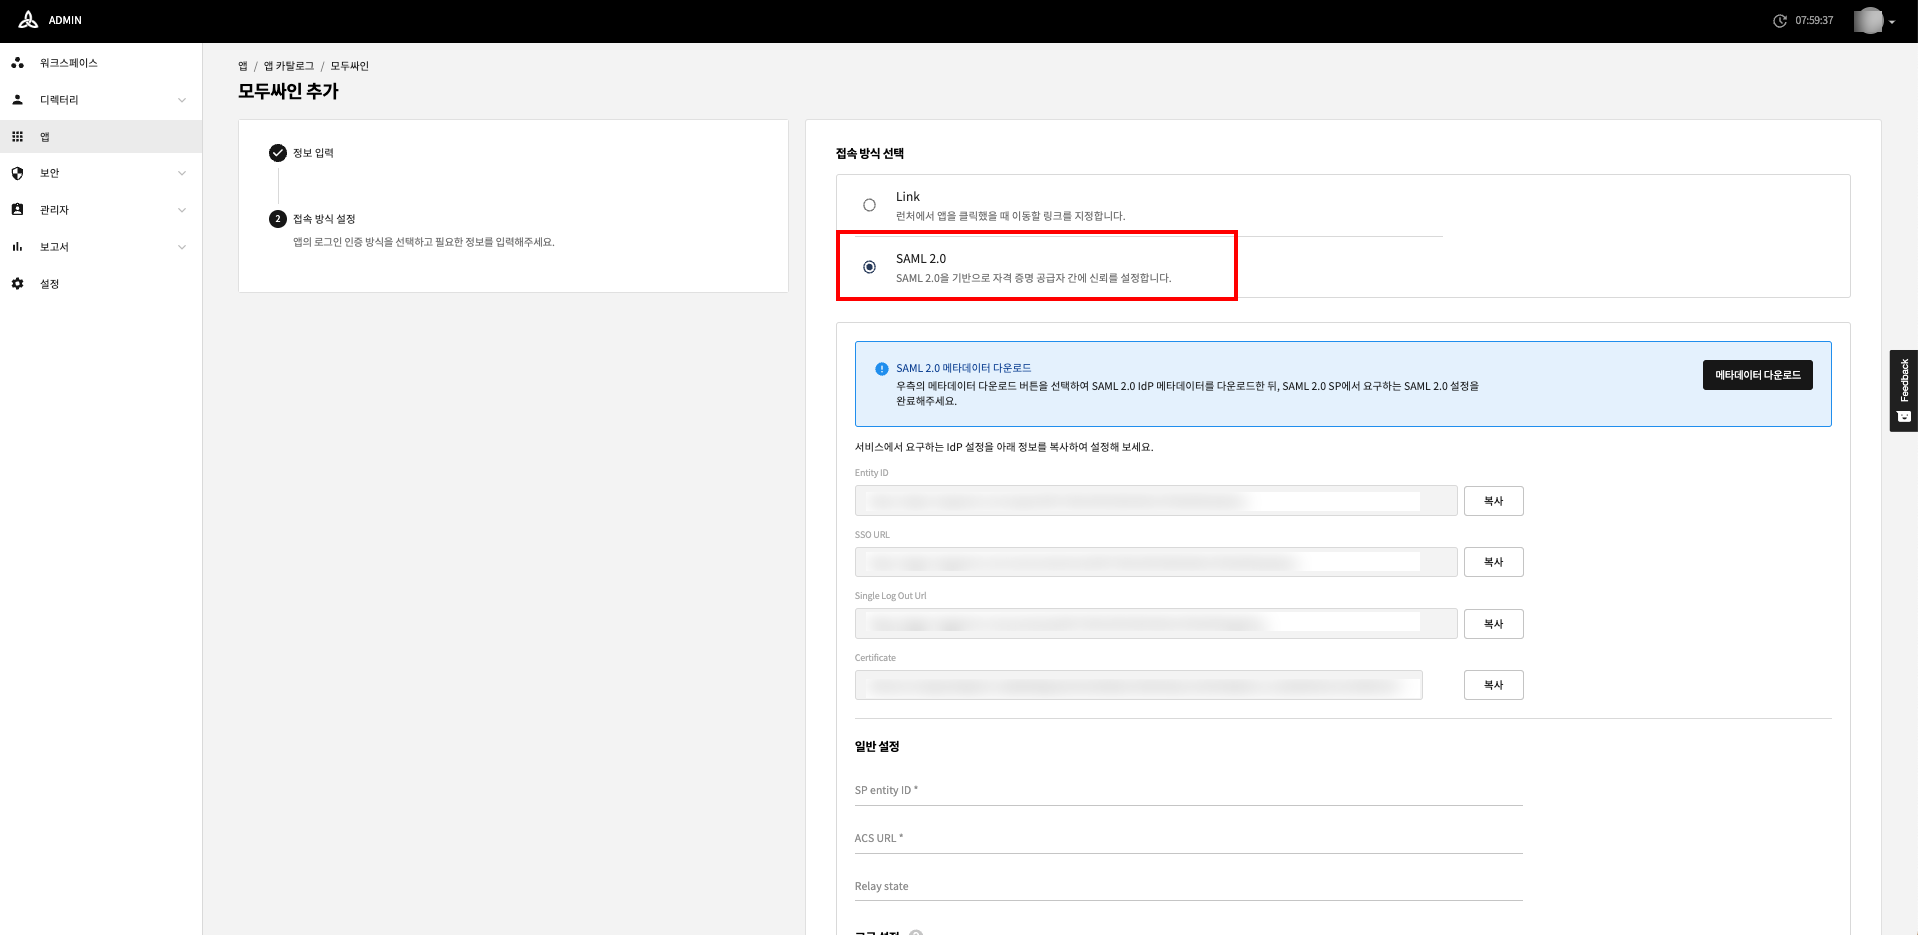Copy the Single Log Out Url value
This screenshot has width=1918, height=935.
pyautogui.click(x=1493, y=624)
